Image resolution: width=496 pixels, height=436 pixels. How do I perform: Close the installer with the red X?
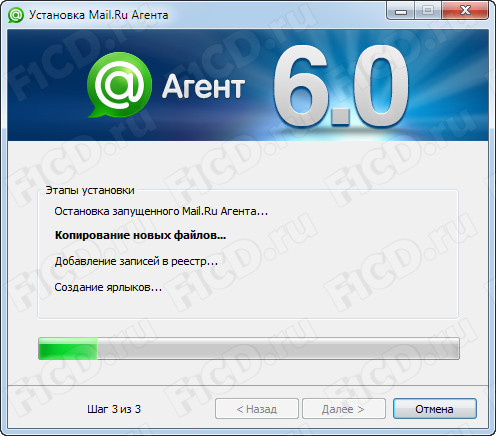click(x=465, y=11)
